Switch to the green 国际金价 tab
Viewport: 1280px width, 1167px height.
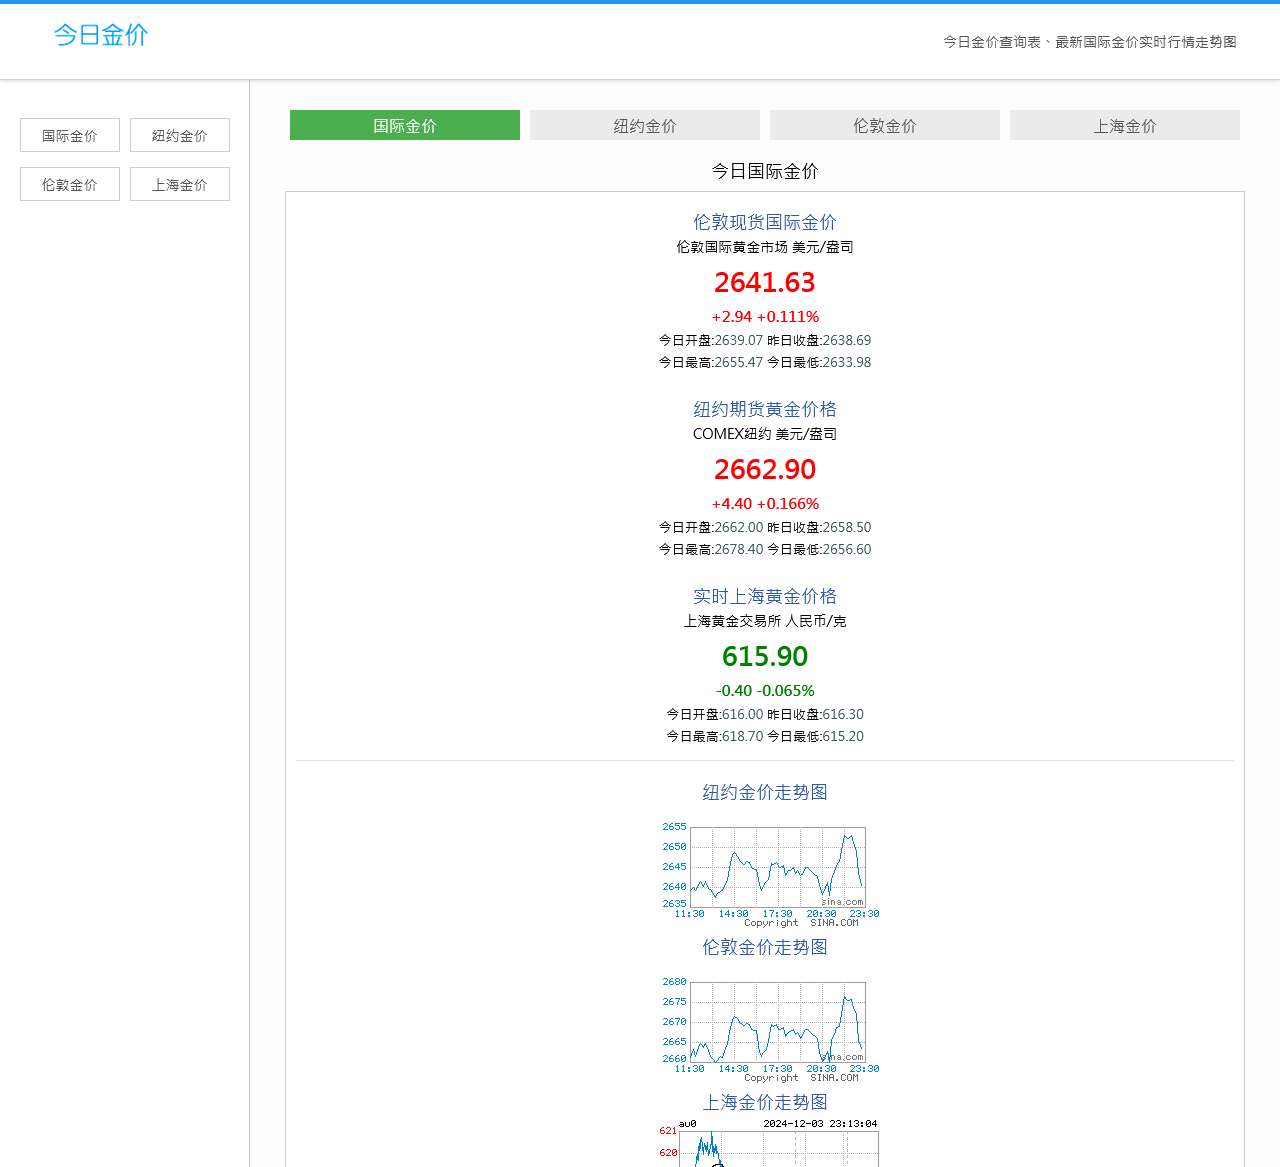tap(405, 126)
